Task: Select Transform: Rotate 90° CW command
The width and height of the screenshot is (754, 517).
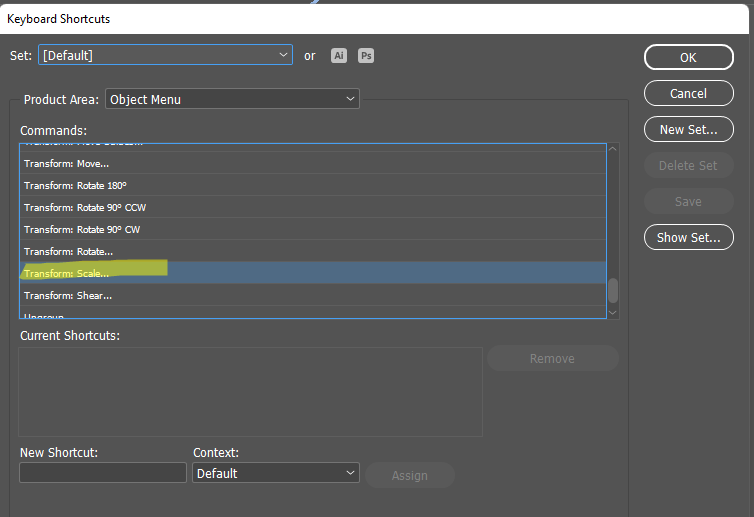Action: 313,229
